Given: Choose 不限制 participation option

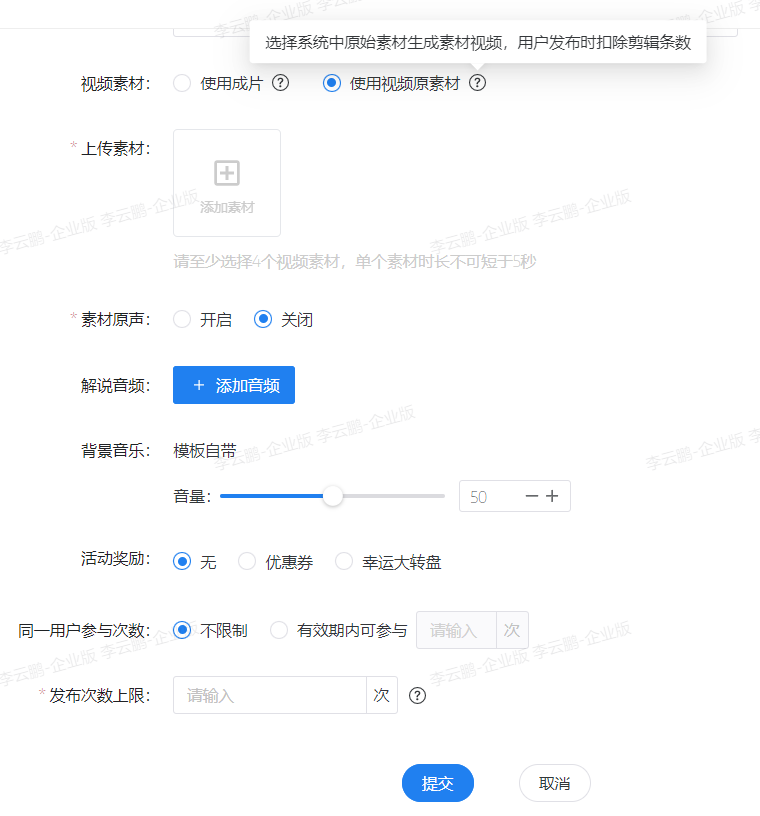Looking at the screenshot, I should [x=182, y=630].
